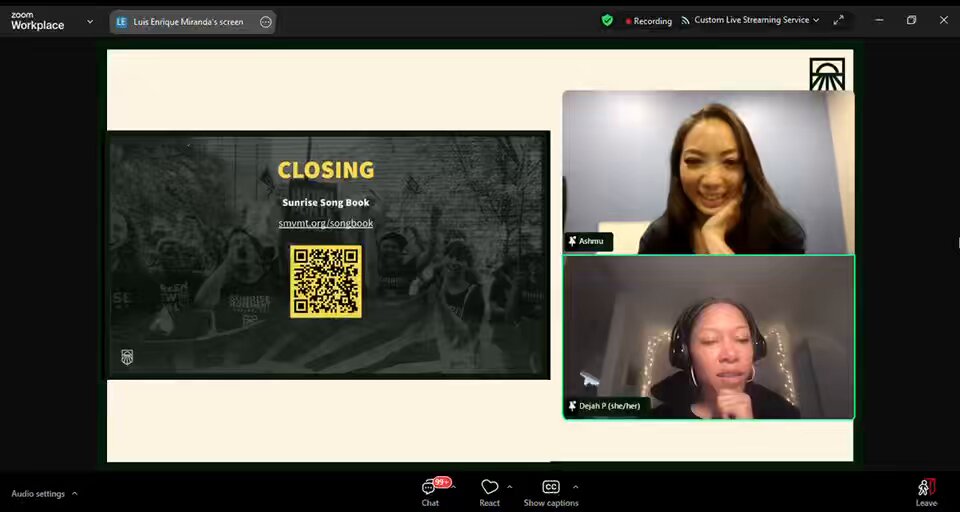Click the LE avatar badge on tab
960x512 pixels.
pyautogui.click(x=122, y=22)
